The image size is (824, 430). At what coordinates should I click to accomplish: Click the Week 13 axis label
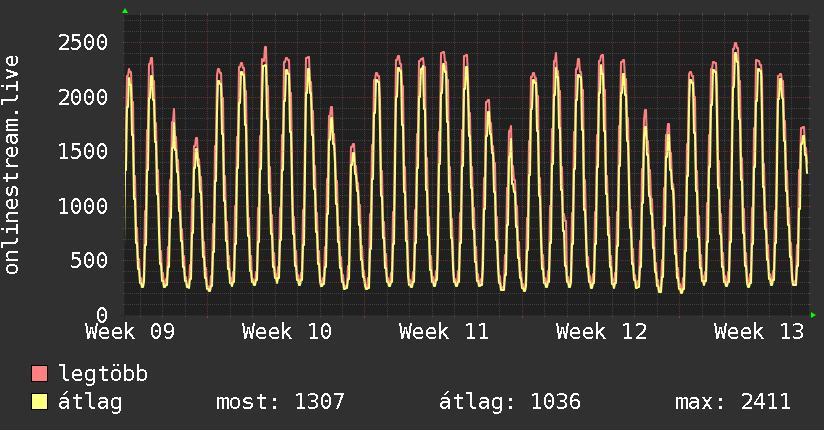759,332
